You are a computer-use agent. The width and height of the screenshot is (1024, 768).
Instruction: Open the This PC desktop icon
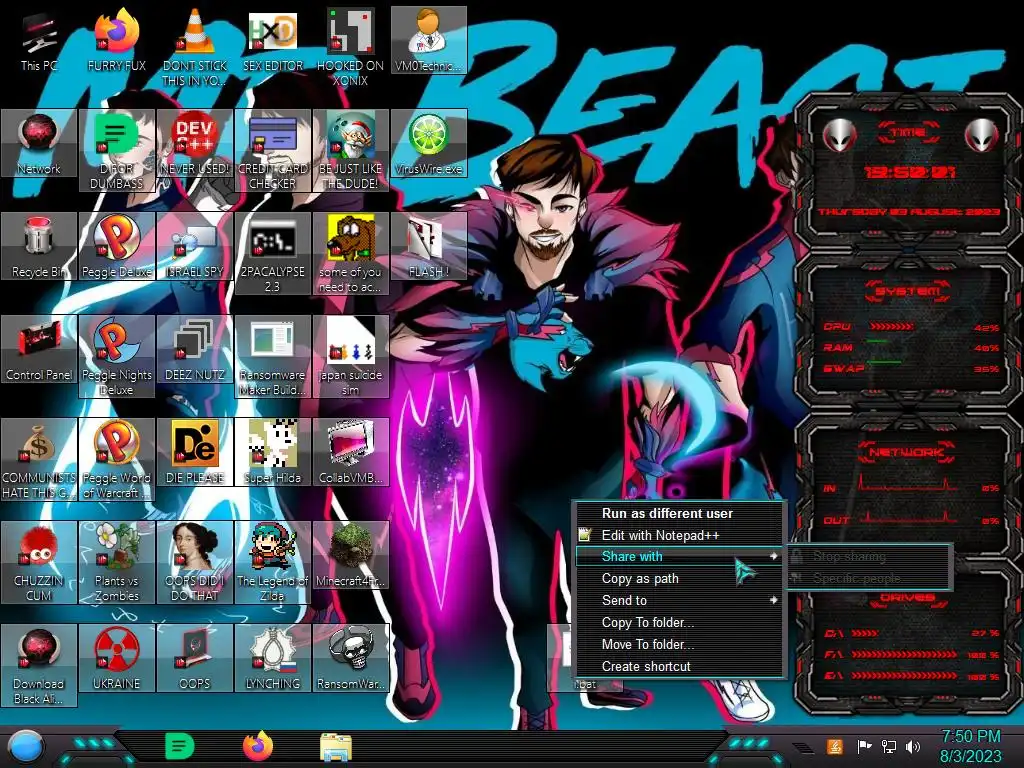[x=39, y=40]
